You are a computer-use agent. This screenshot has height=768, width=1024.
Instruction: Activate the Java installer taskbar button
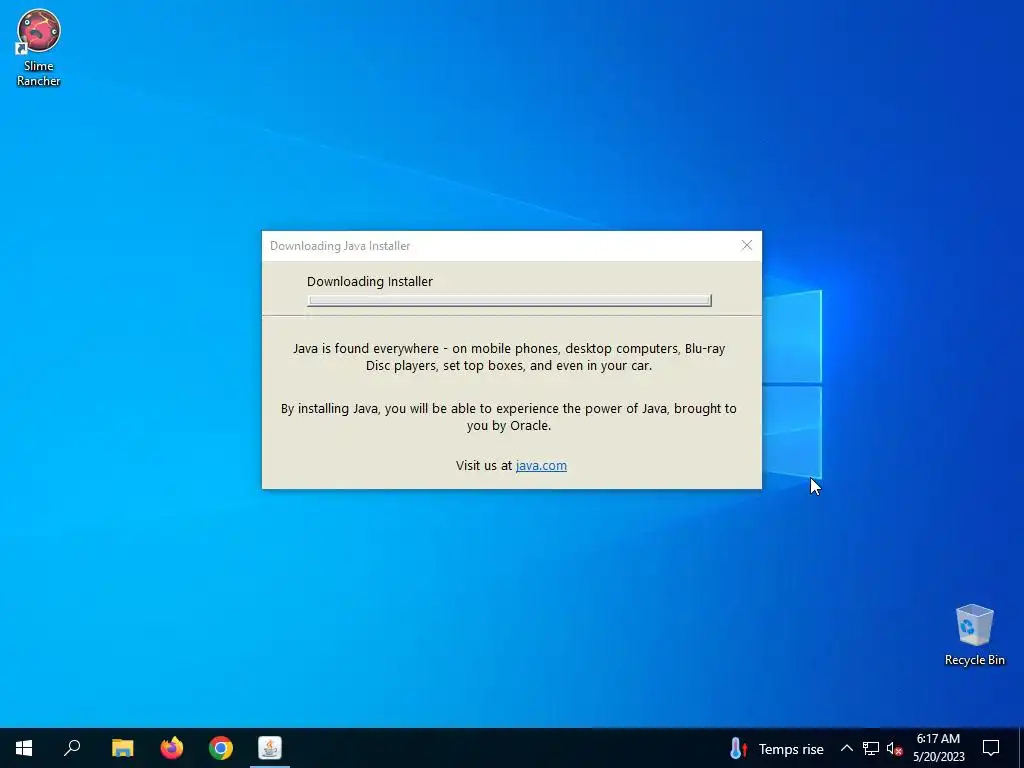point(270,748)
